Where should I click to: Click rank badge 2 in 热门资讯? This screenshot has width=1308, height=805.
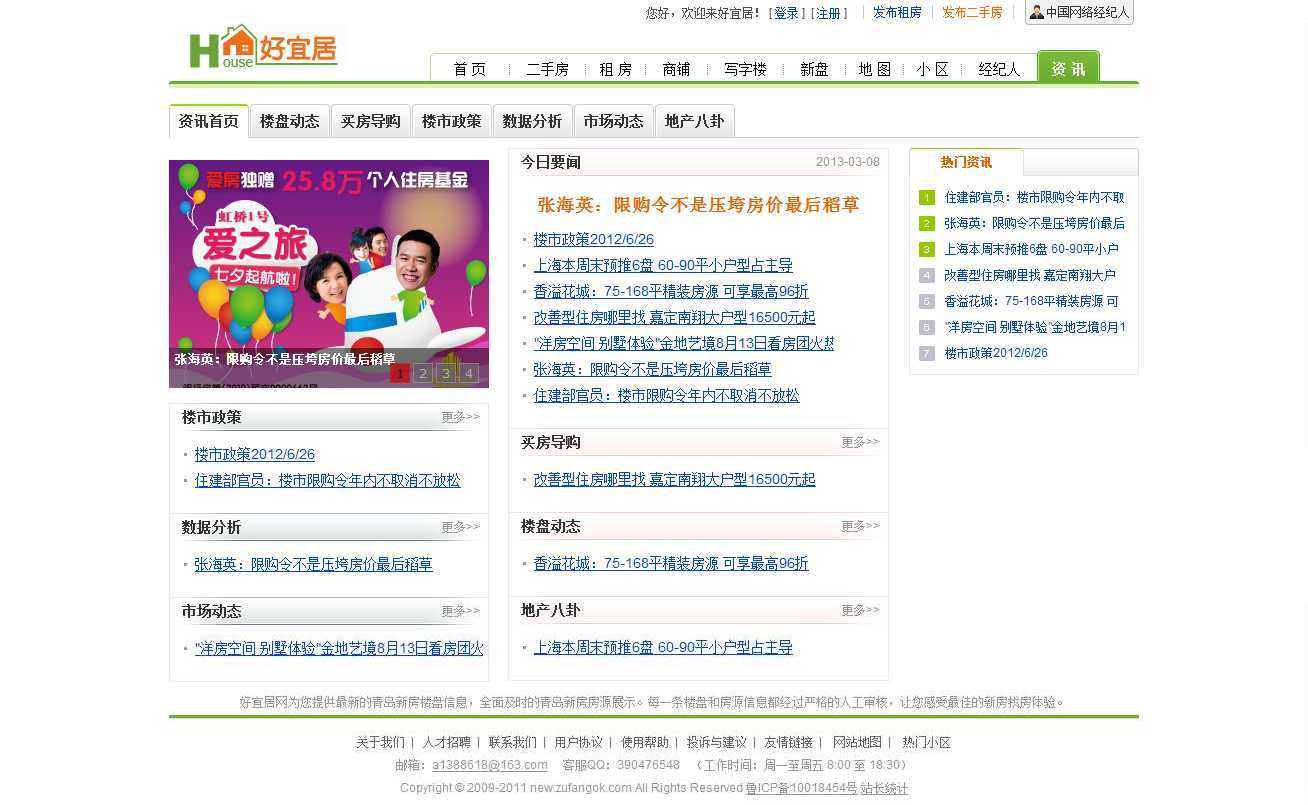pos(927,224)
